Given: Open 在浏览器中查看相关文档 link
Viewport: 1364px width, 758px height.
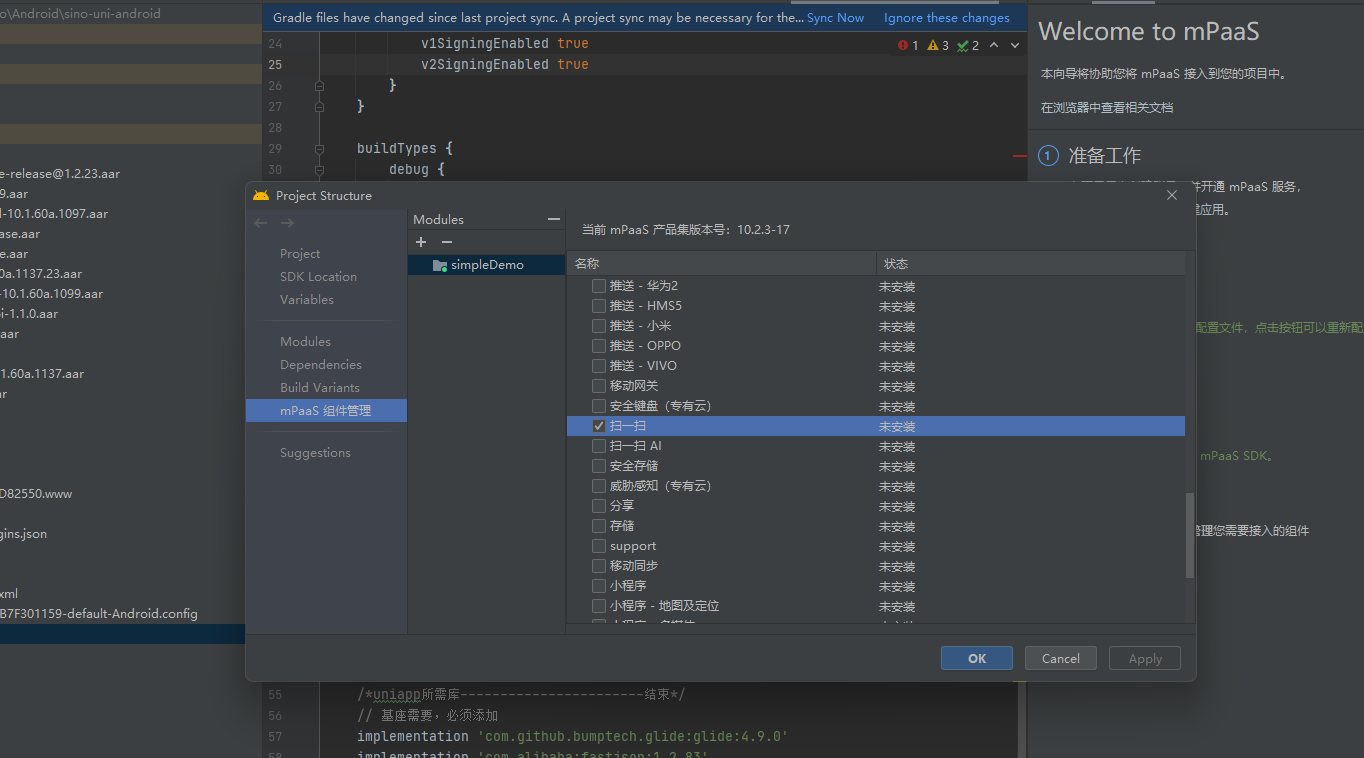Looking at the screenshot, I should click(1107, 107).
